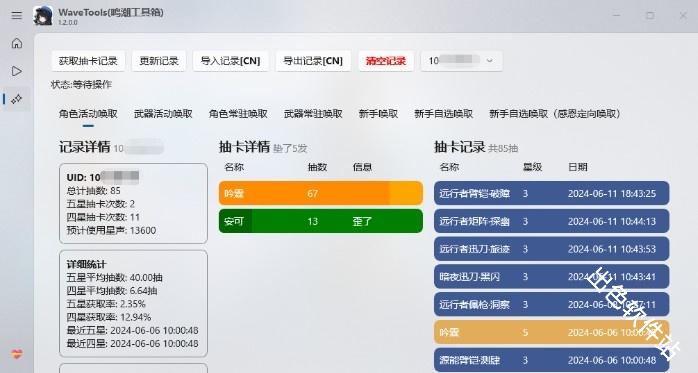Click the WaveTools avatar logo

pos(43,16)
